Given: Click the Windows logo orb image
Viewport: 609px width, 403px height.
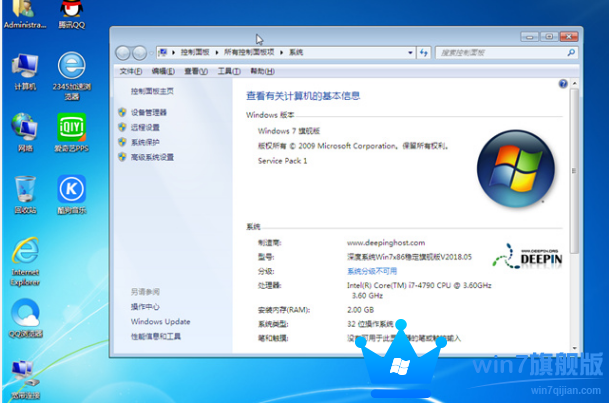Looking at the screenshot, I should [516, 168].
